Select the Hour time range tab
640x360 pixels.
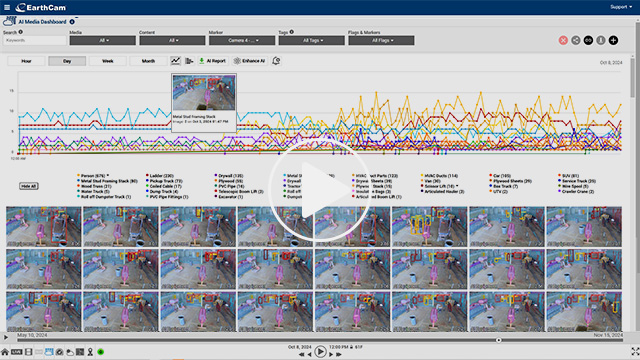pyautogui.click(x=27, y=61)
